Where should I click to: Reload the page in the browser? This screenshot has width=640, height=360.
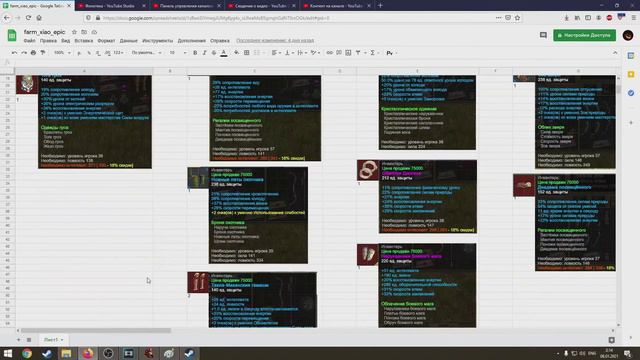click(x=28, y=18)
